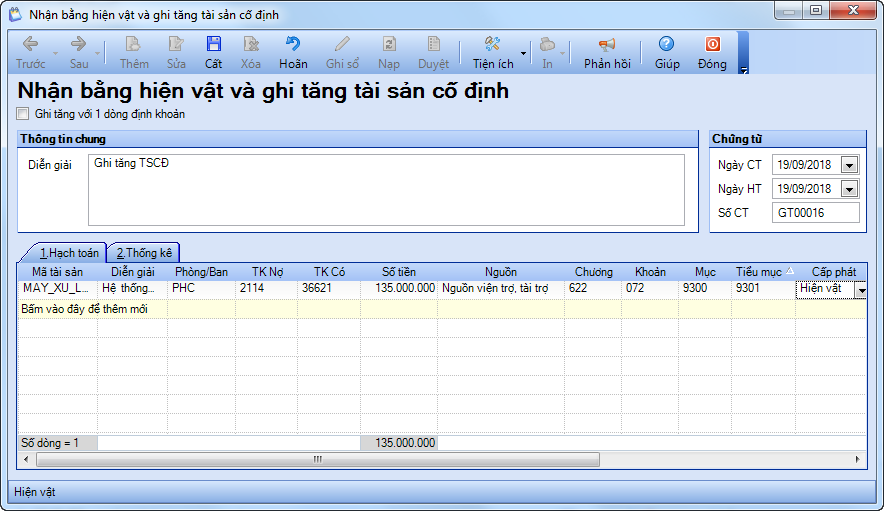
Task: Sort by the Tiểu mục column header
Action: [764, 272]
